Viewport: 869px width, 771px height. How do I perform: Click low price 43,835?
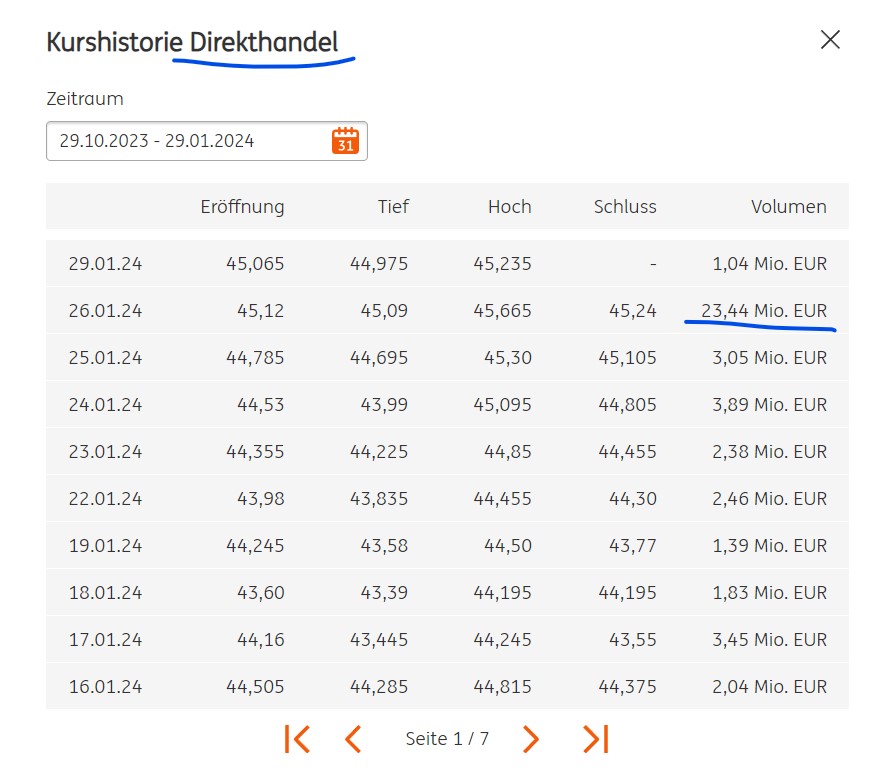pos(379,499)
